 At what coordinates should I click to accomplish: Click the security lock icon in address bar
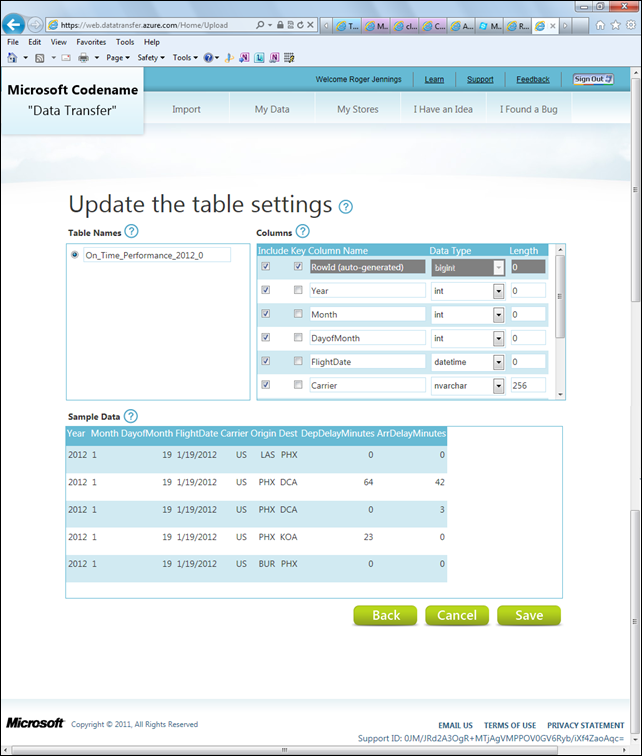[x=280, y=25]
